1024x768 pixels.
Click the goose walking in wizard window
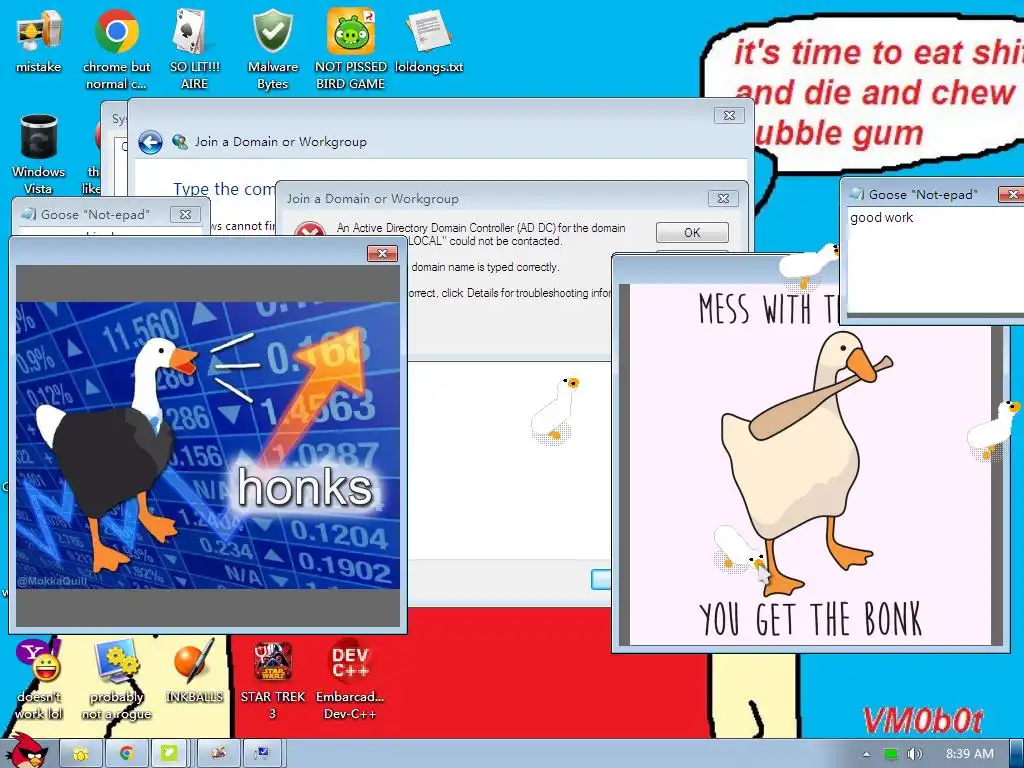coord(555,409)
